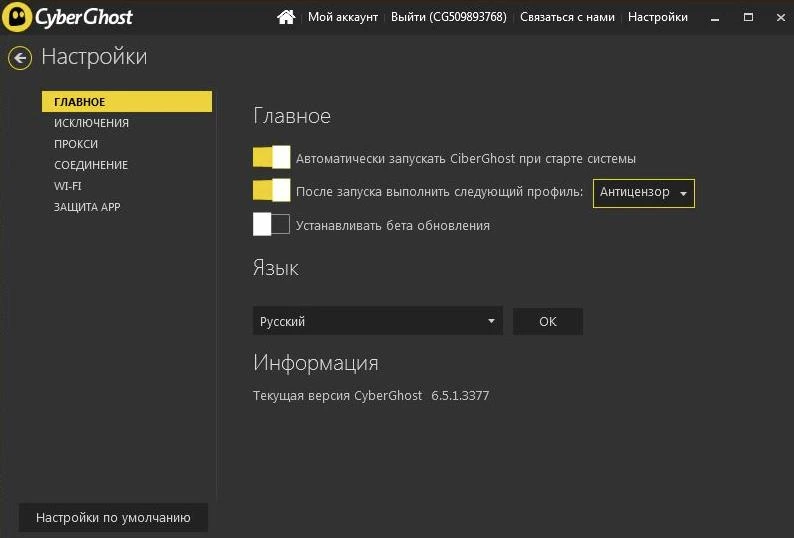Toggle auto-launch CyberGhost at system startup
Viewport: 794px width, 538px height.
point(271,157)
